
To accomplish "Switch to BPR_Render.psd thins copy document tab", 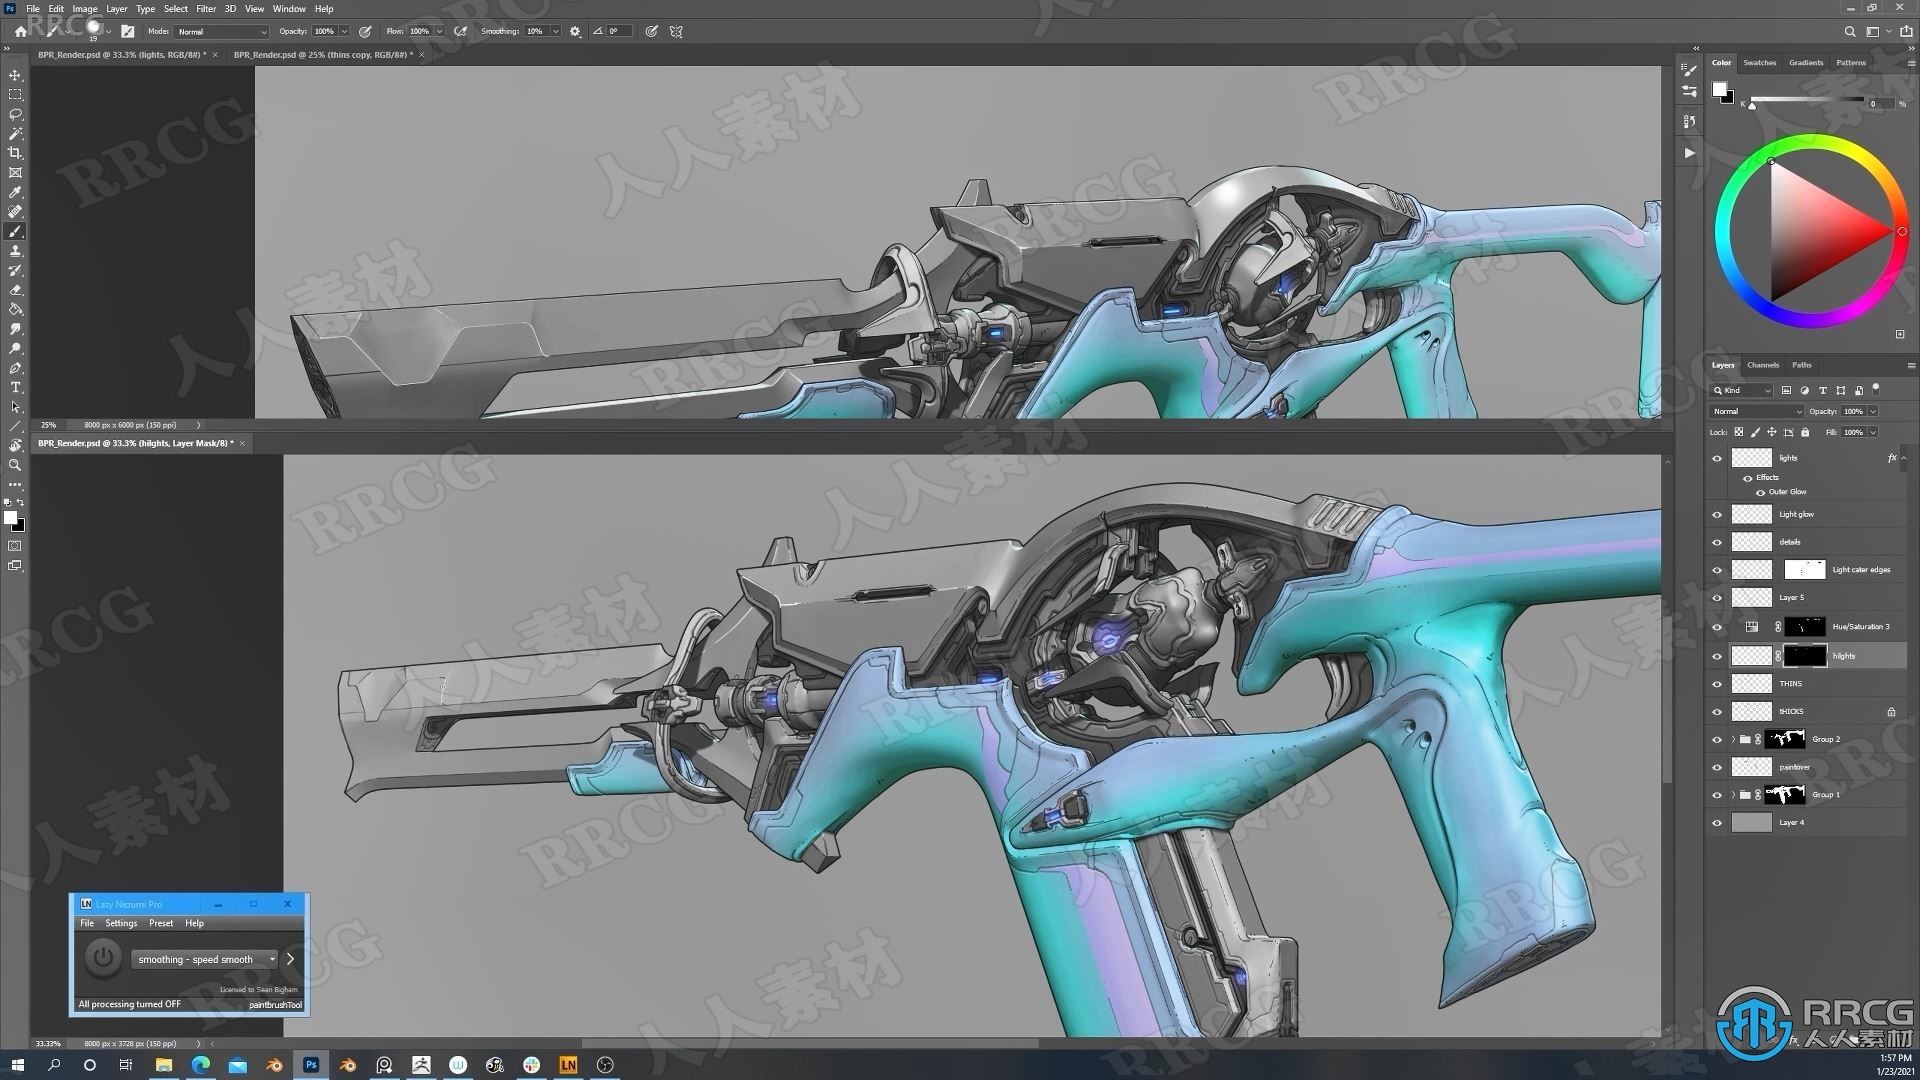I will tap(322, 55).
